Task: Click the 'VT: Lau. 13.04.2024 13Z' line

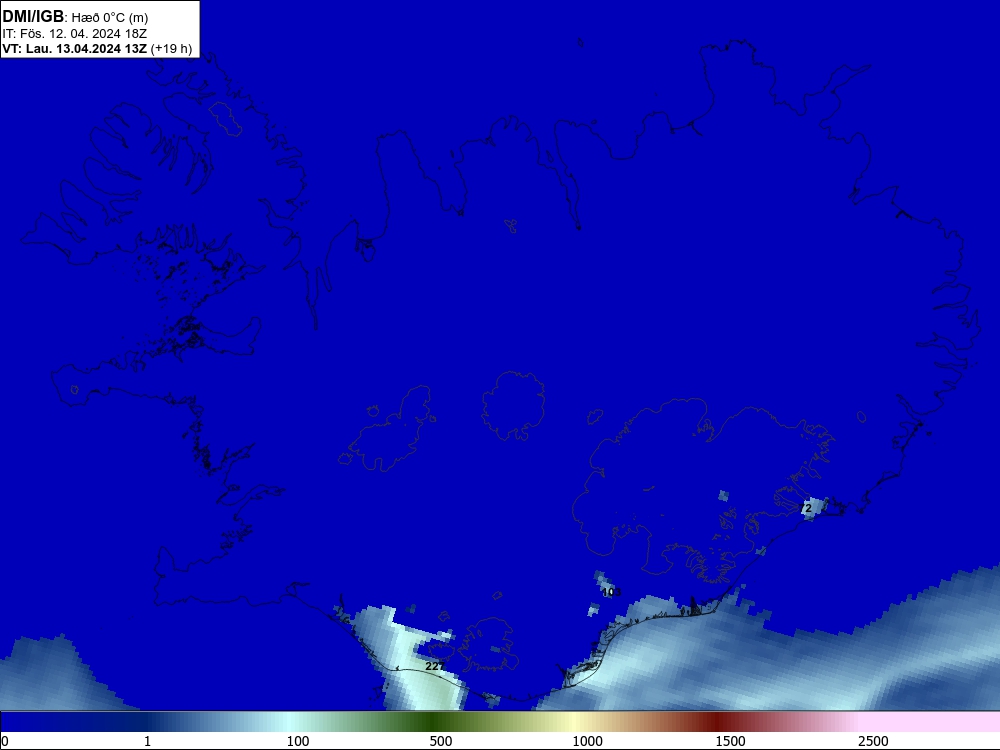Action: pos(75,48)
